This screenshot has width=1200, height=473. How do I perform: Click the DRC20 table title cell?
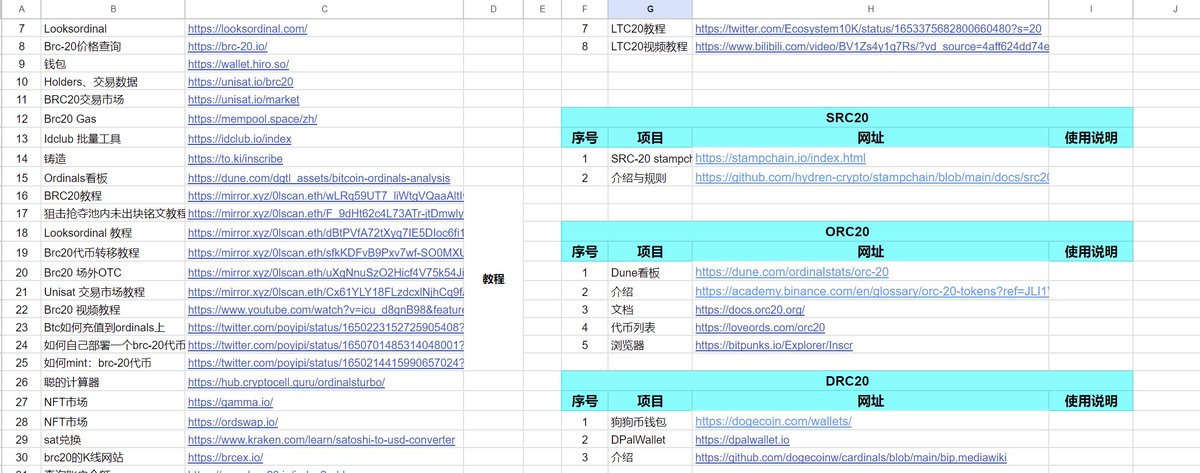pos(847,382)
